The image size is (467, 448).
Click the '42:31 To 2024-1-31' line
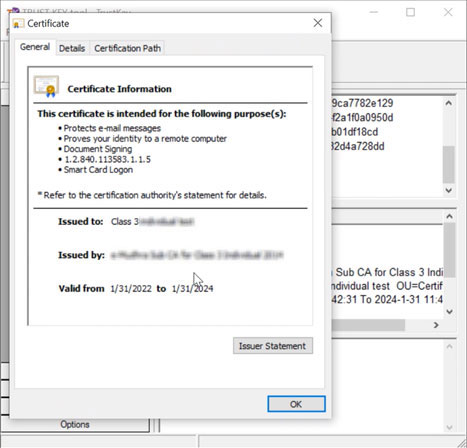click(387, 299)
